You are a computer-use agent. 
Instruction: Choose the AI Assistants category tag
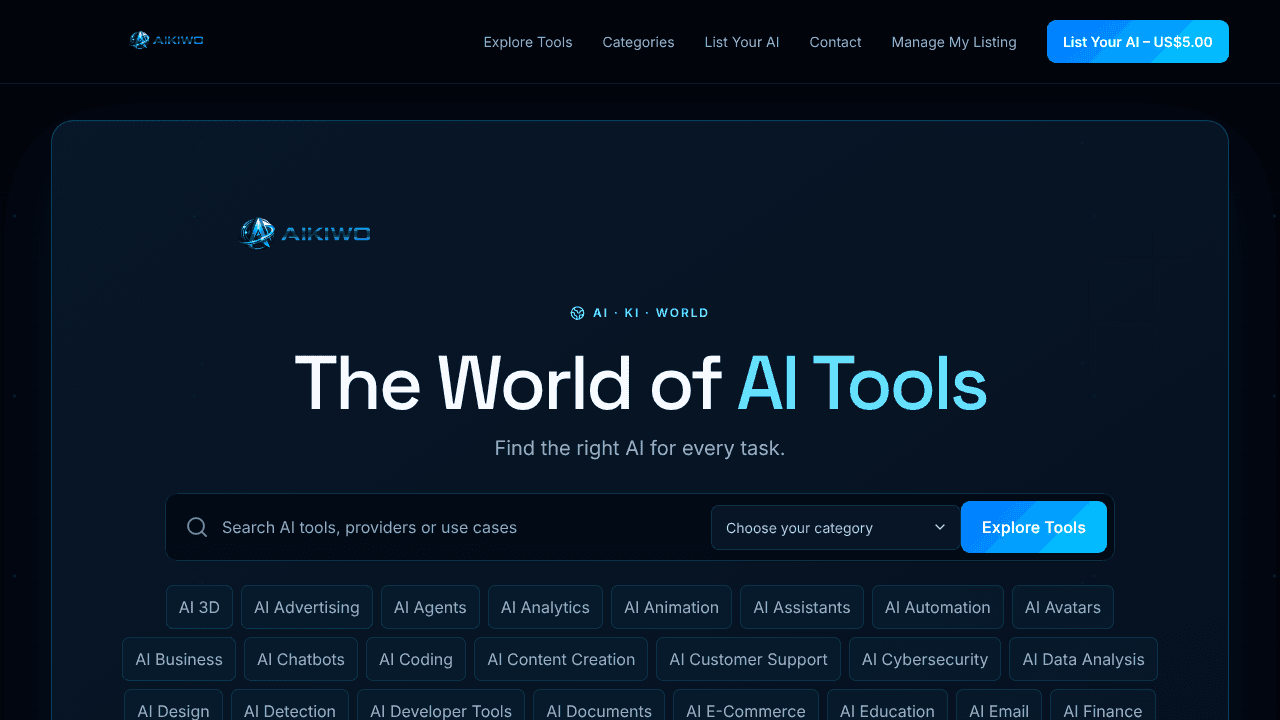click(802, 607)
